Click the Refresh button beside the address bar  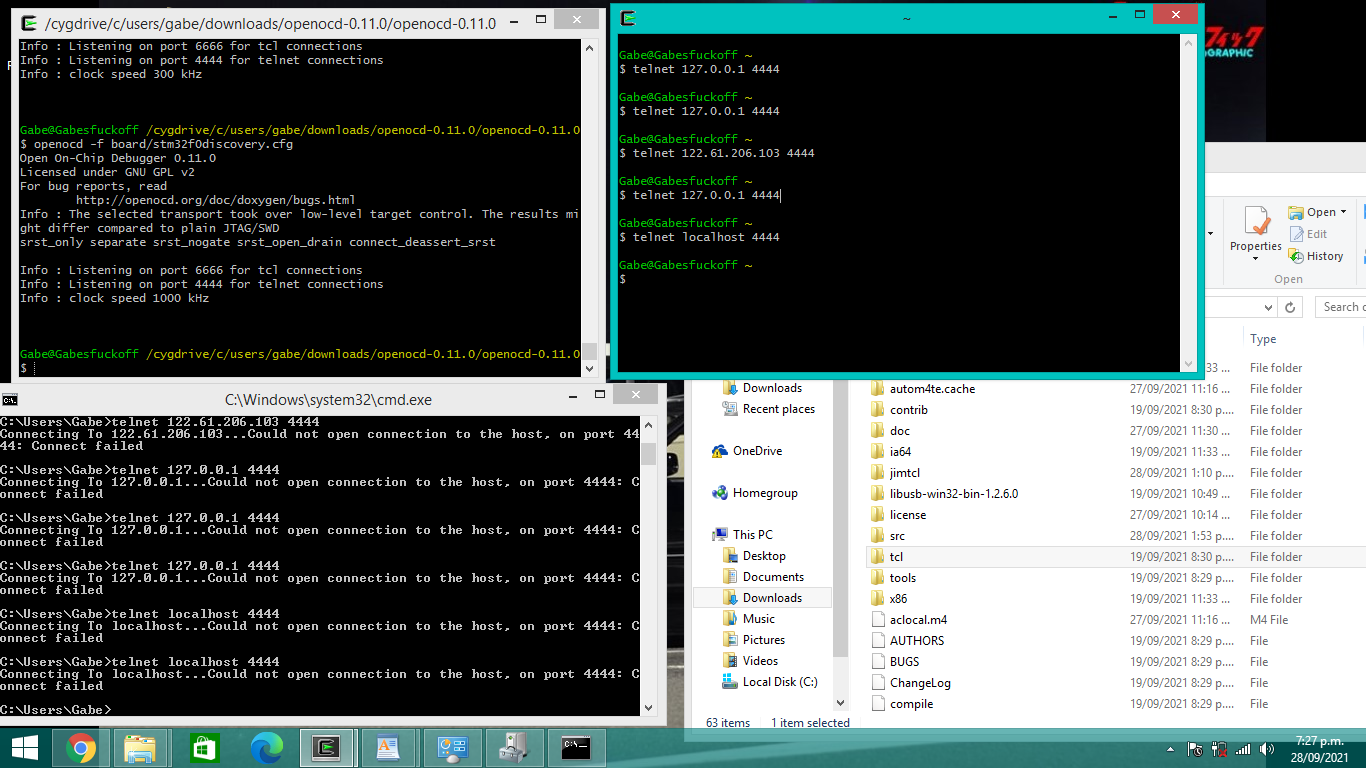pos(1290,307)
